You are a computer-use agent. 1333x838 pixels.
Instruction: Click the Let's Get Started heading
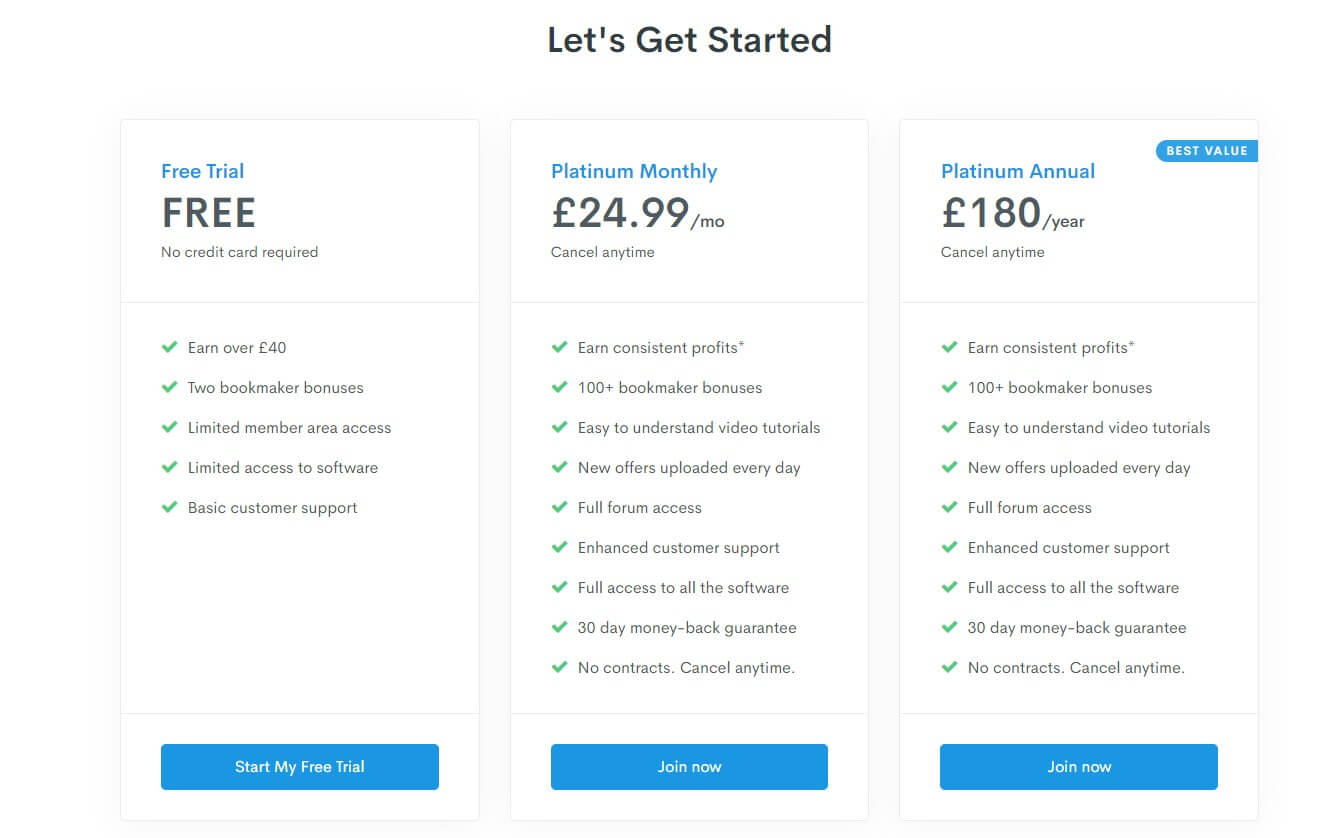(x=689, y=40)
